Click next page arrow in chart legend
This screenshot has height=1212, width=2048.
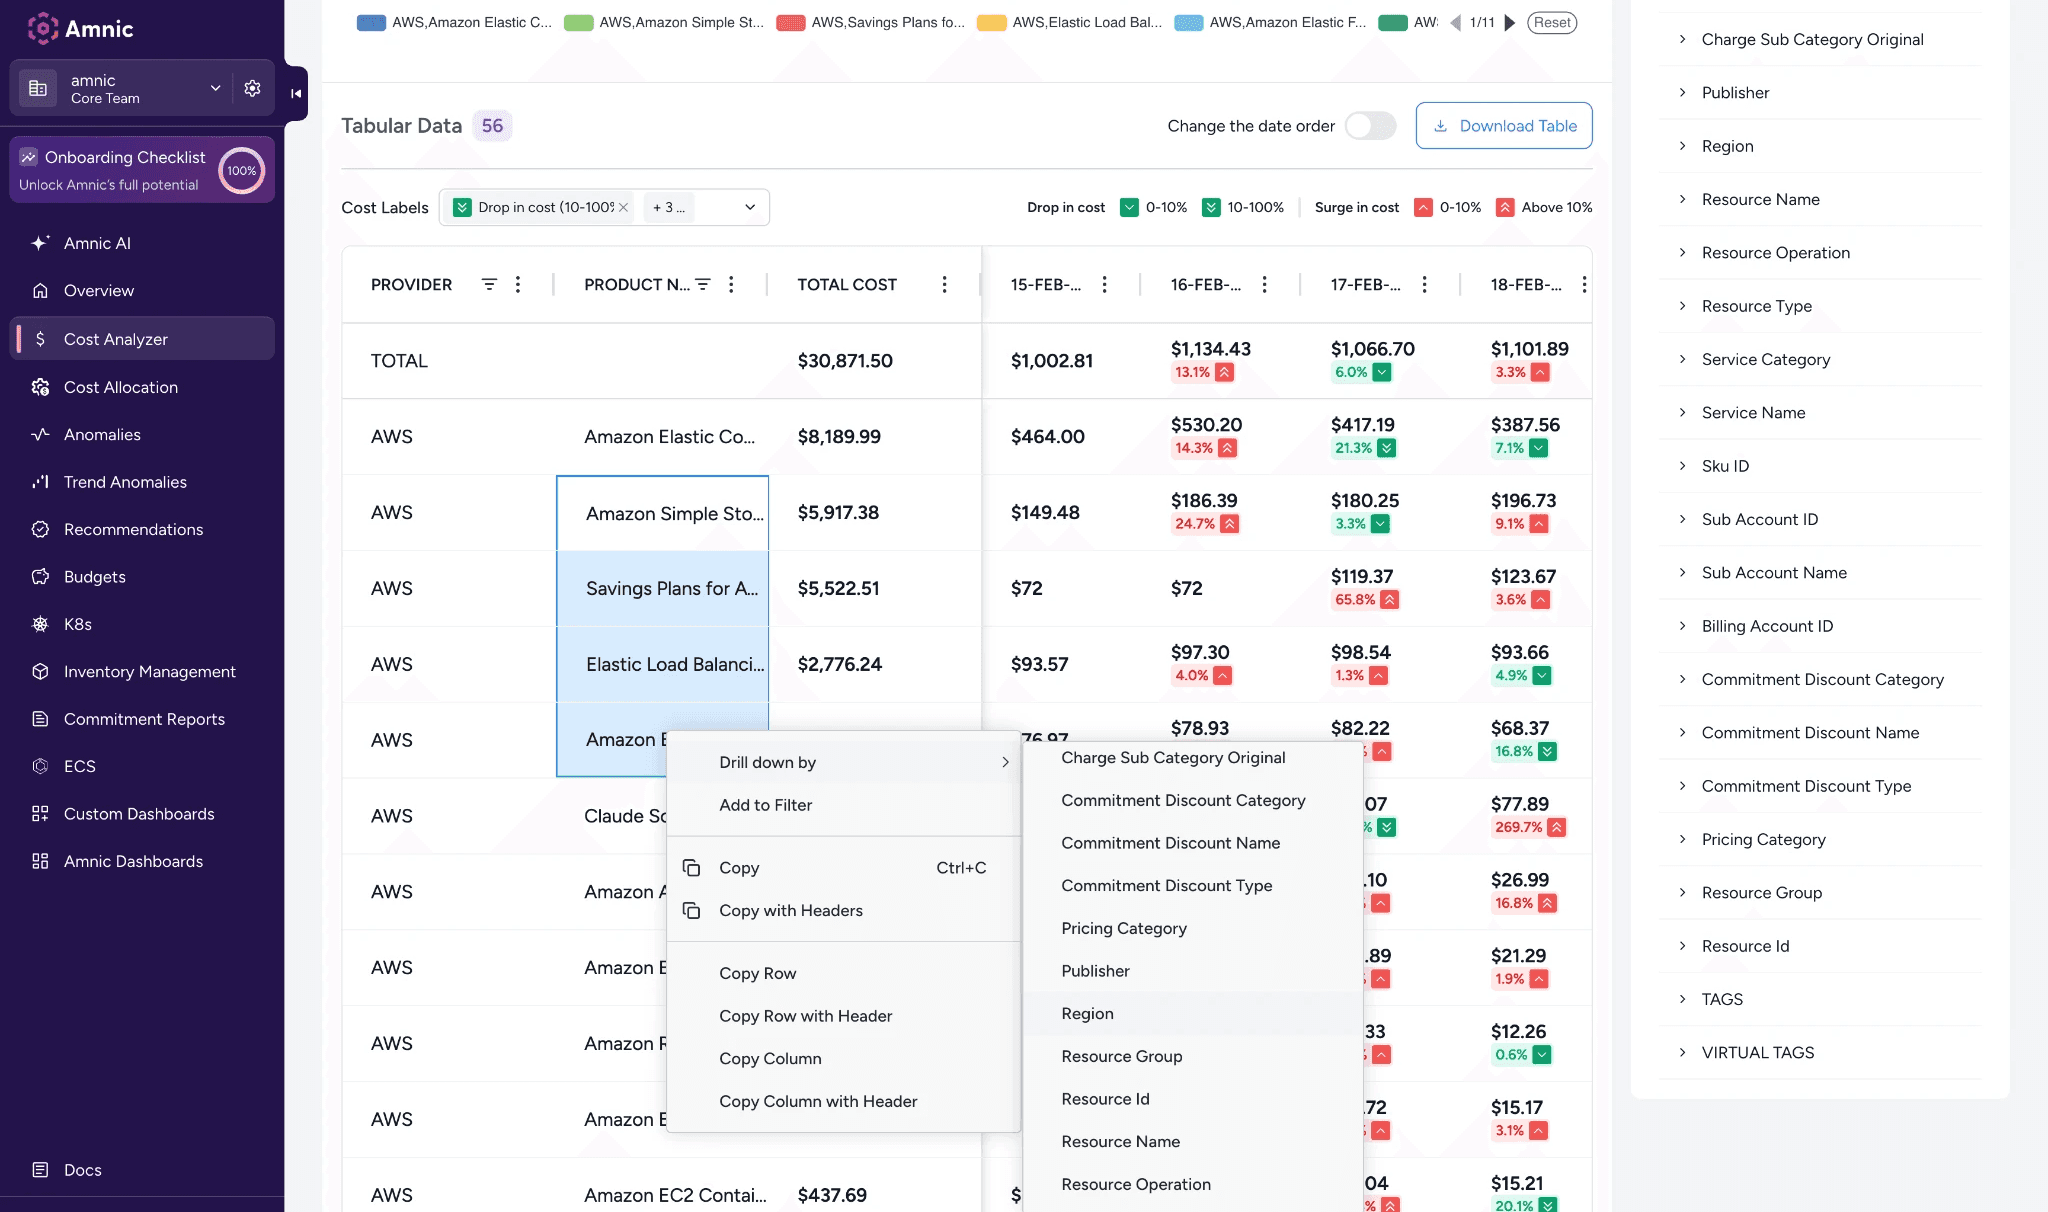pos(1510,22)
